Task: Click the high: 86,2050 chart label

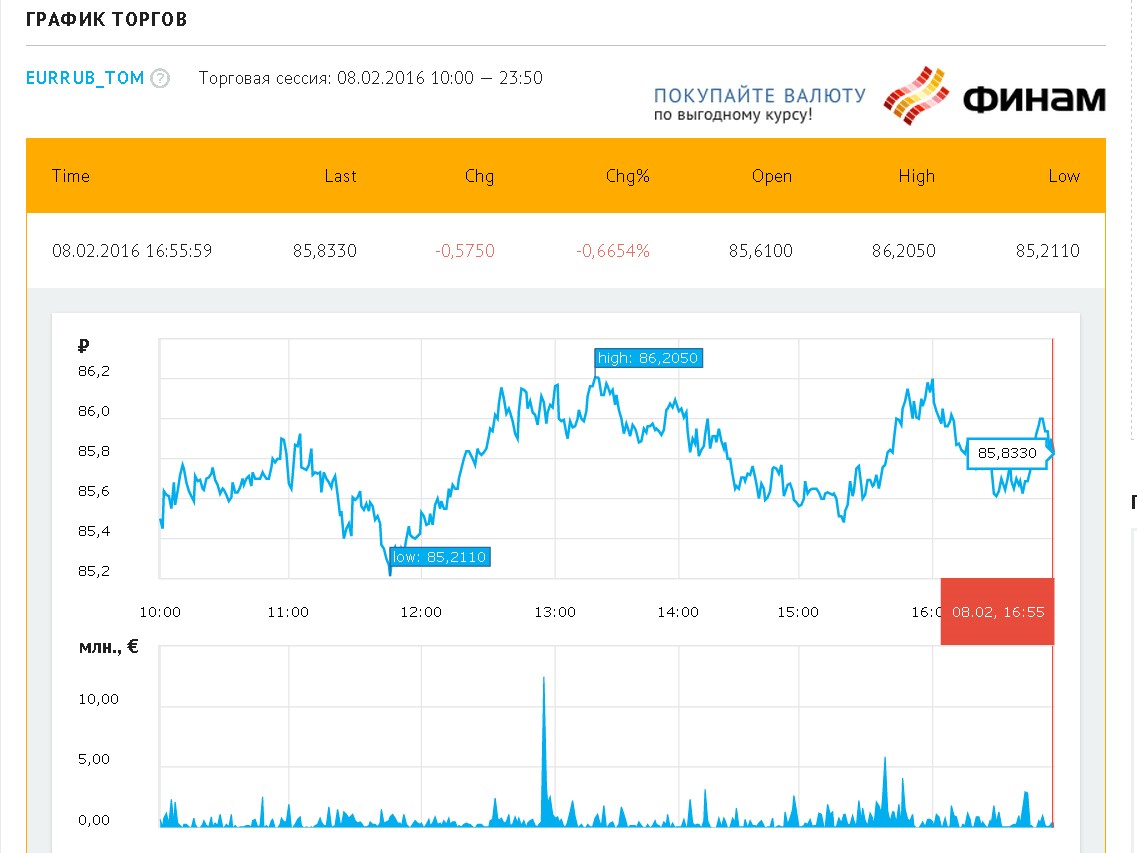Action: (648, 358)
